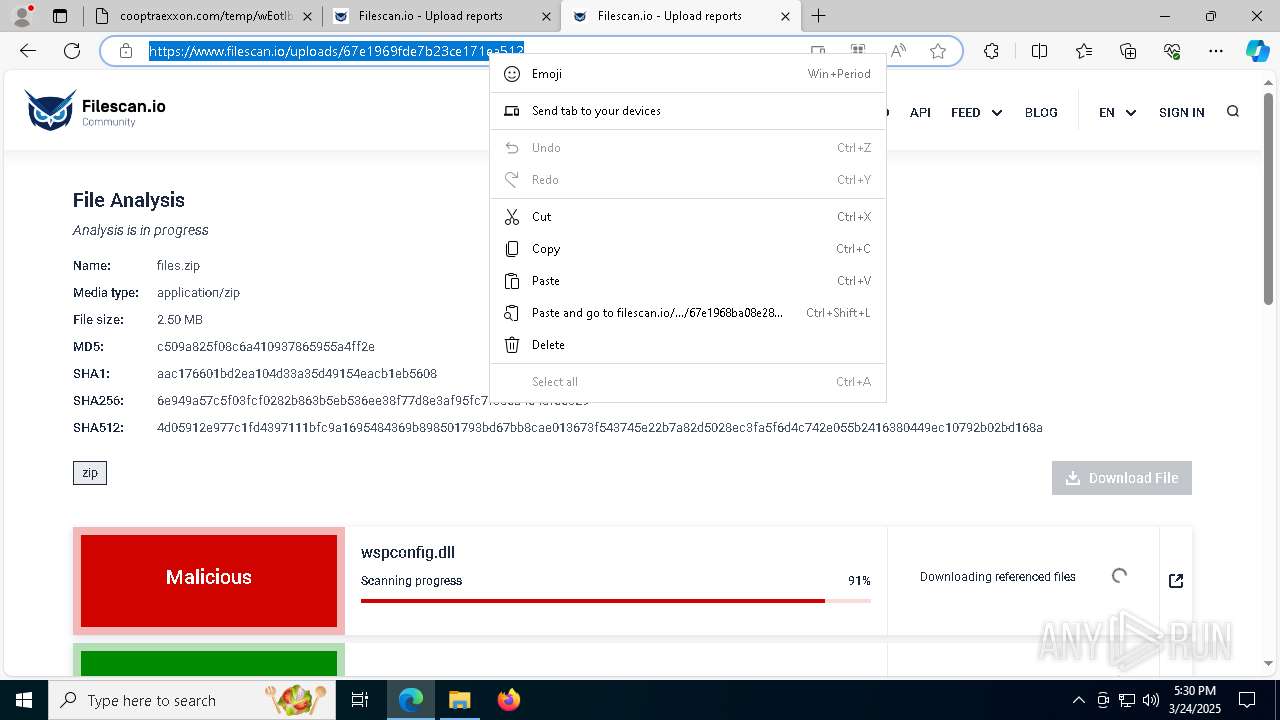
Task: Click the wspconfig.dll scanning progress bar
Action: 616,601
